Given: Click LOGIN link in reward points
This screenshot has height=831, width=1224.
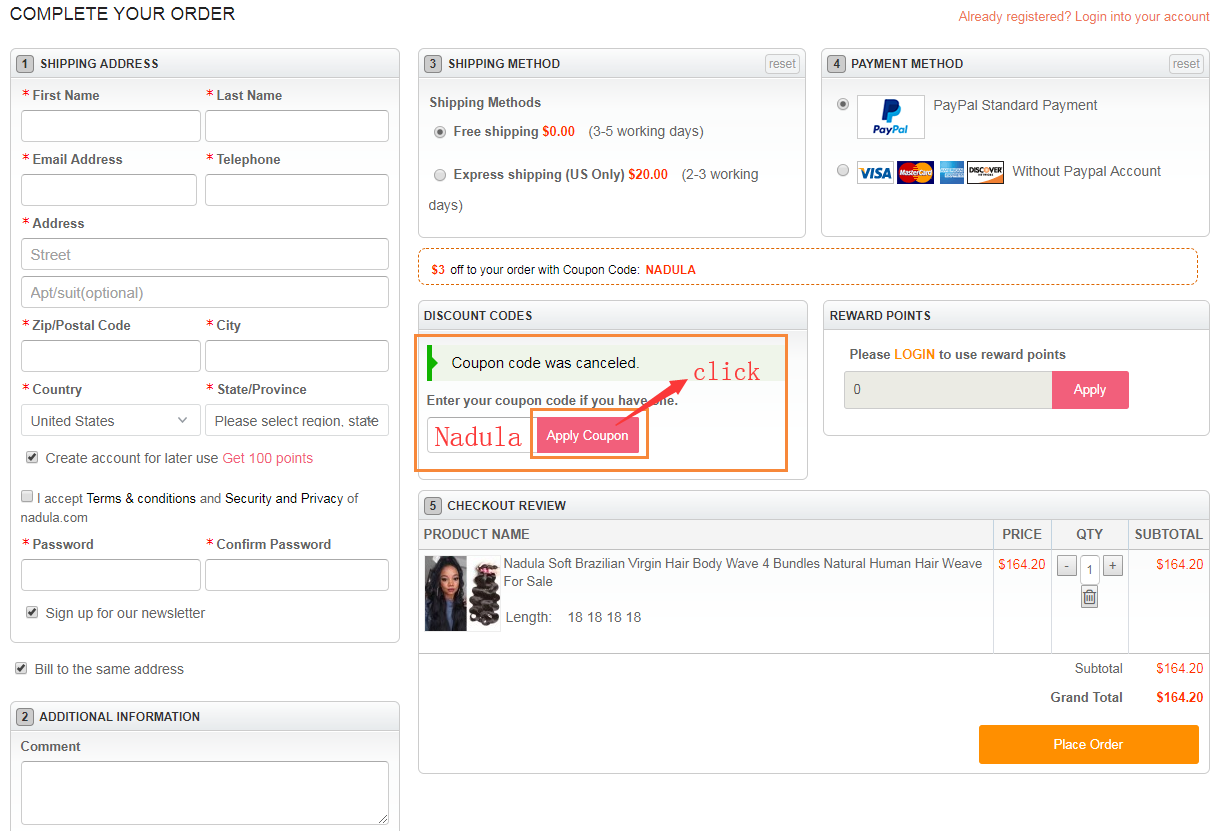Looking at the screenshot, I should (915, 354).
